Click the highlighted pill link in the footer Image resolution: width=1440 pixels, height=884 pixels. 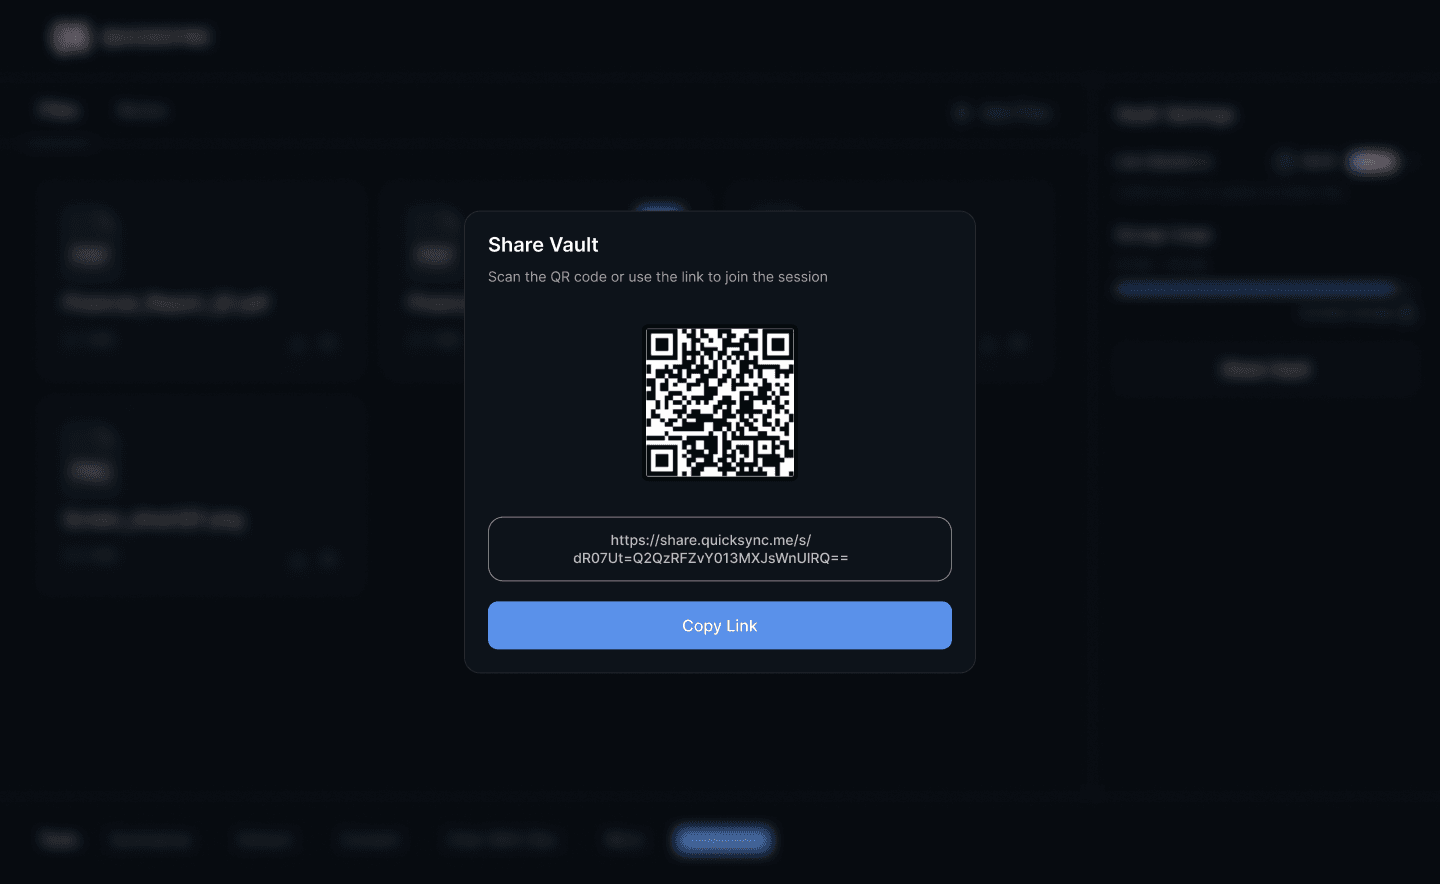(722, 840)
